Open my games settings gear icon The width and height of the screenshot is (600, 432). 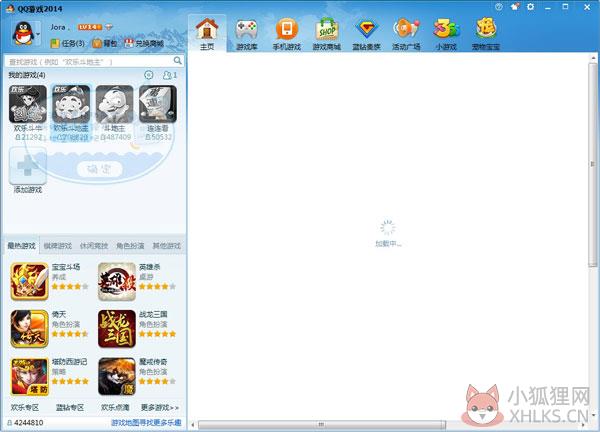point(149,75)
